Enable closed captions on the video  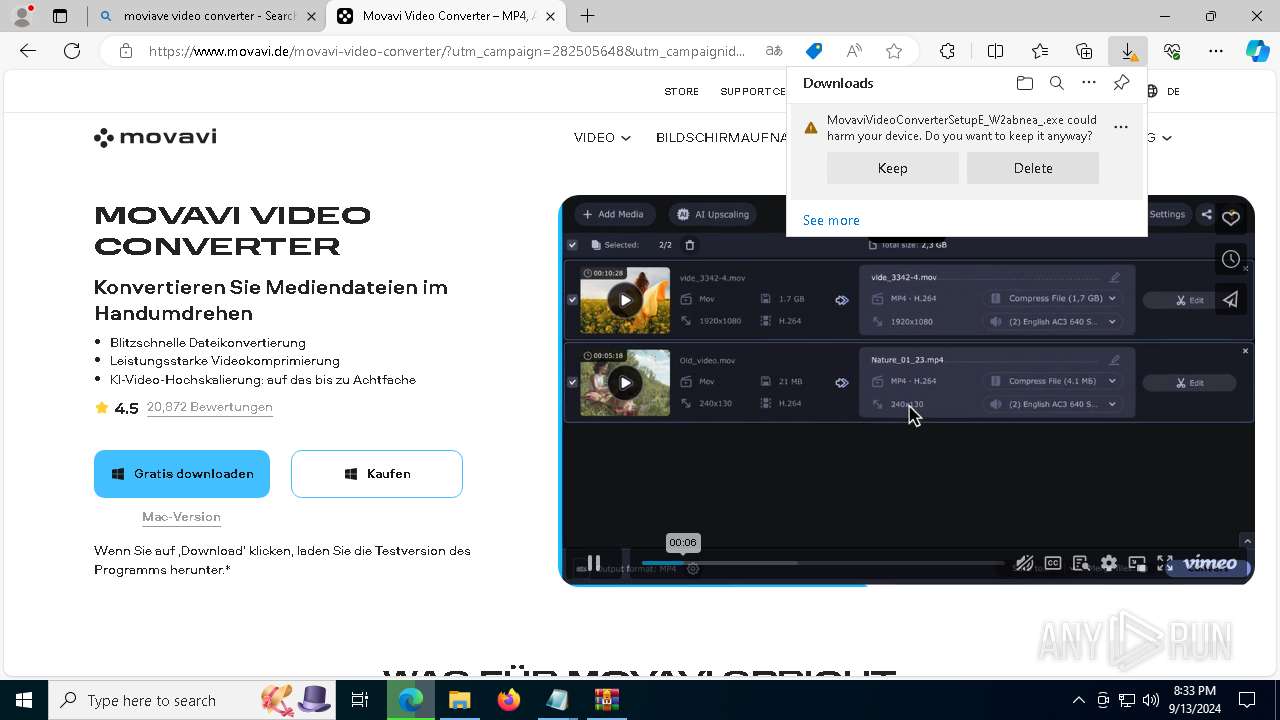click(x=1052, y=563)
